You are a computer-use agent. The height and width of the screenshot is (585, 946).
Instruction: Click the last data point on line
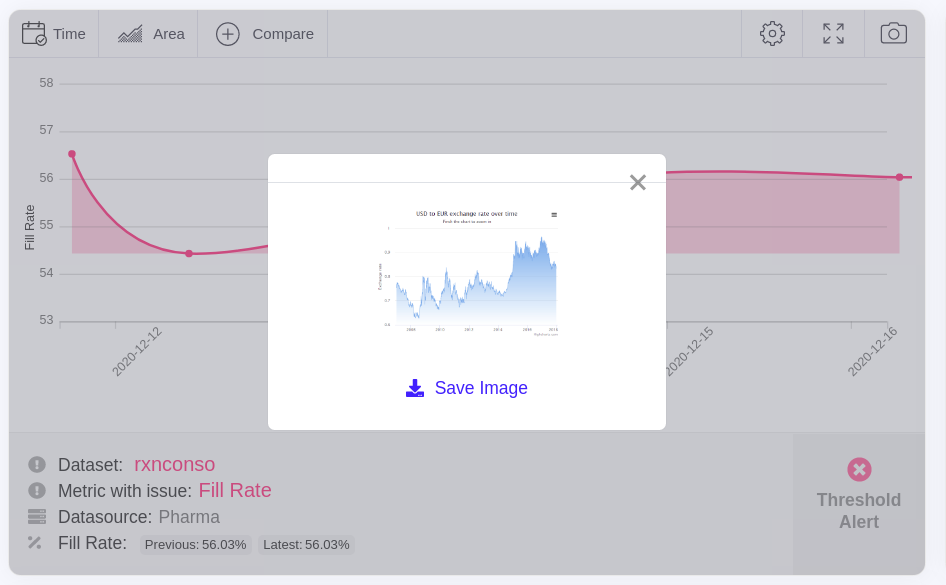click(899, 177)
